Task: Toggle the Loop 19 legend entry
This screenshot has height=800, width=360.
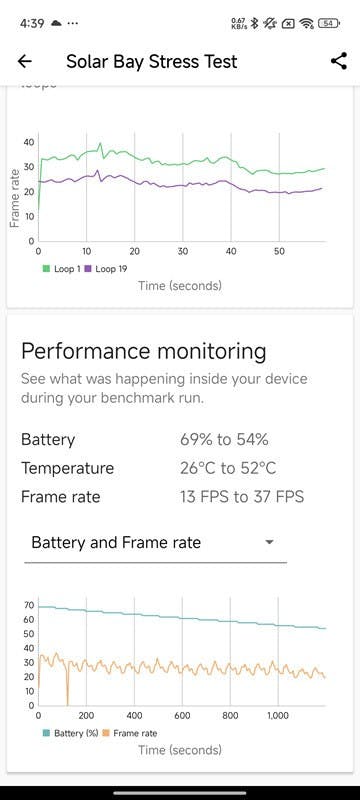Action: tap(106, 269)
